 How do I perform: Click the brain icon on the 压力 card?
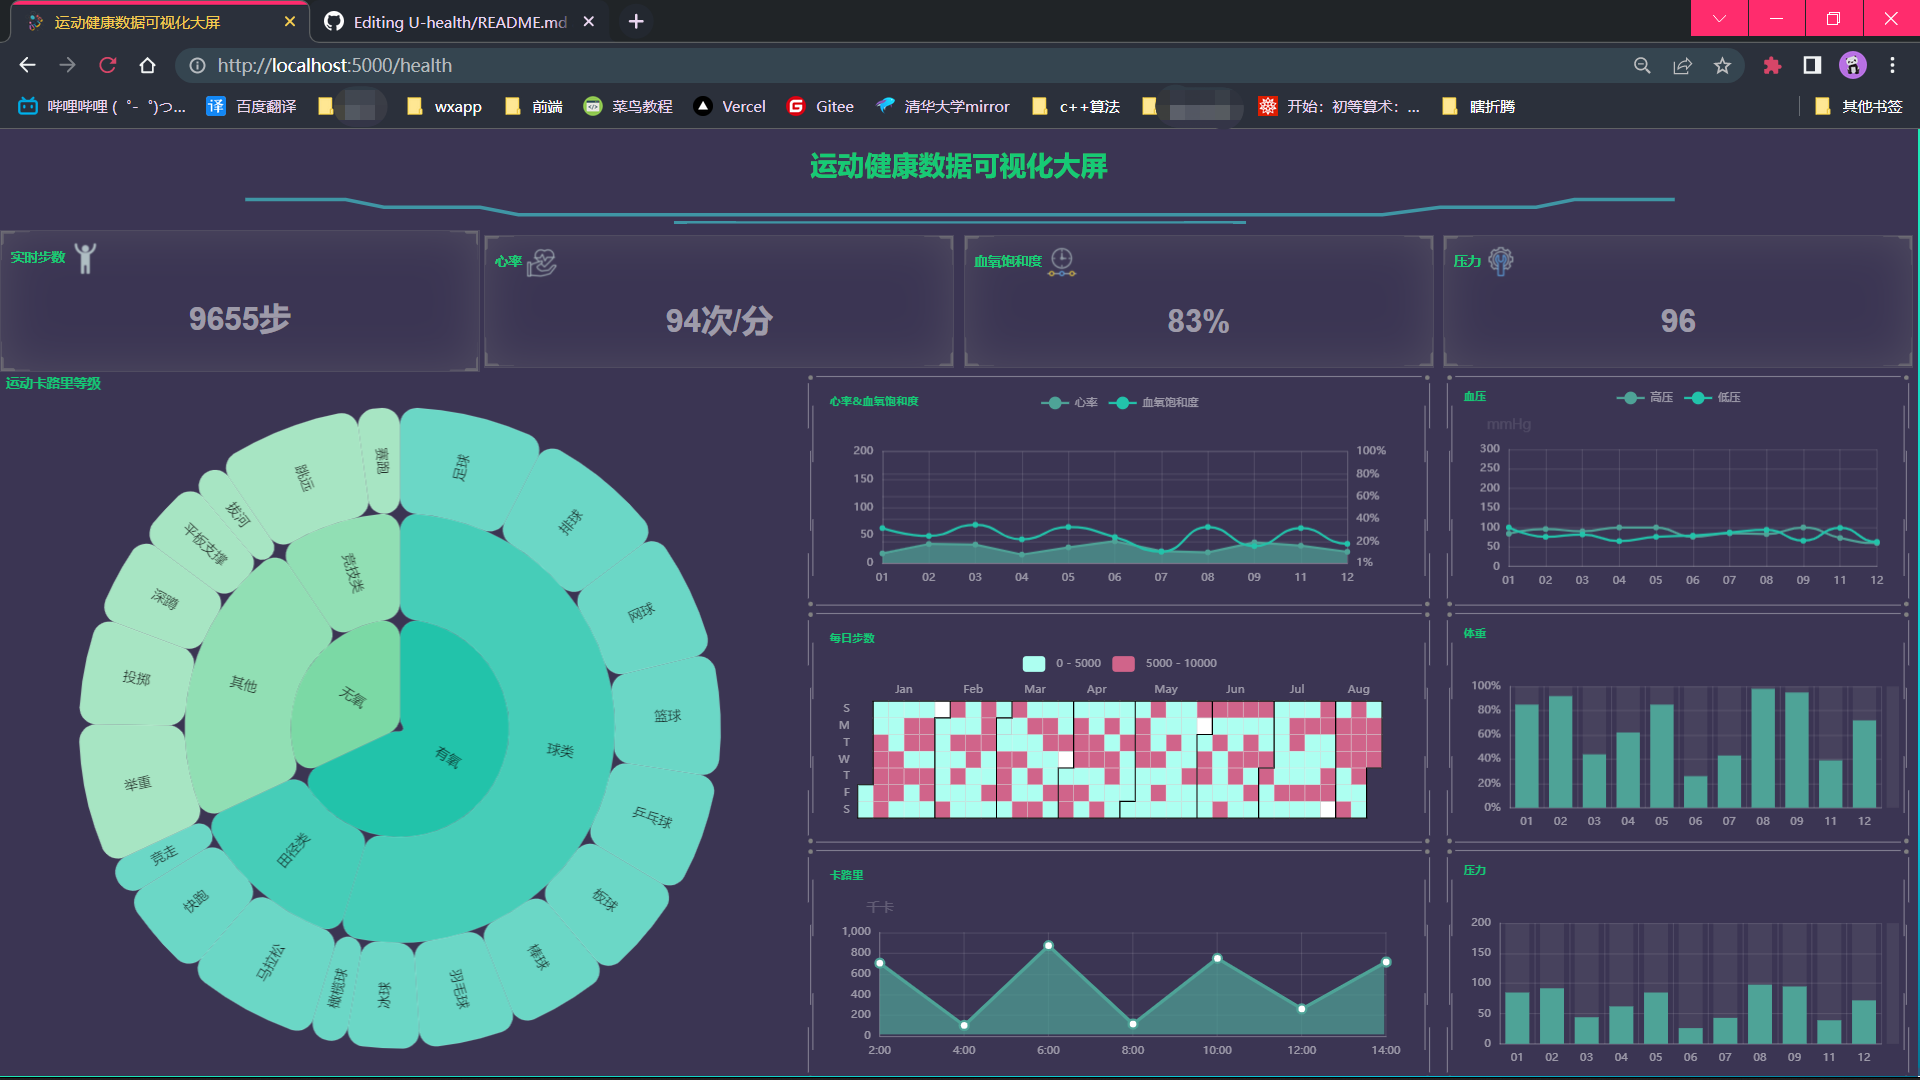pos(1499,261)
